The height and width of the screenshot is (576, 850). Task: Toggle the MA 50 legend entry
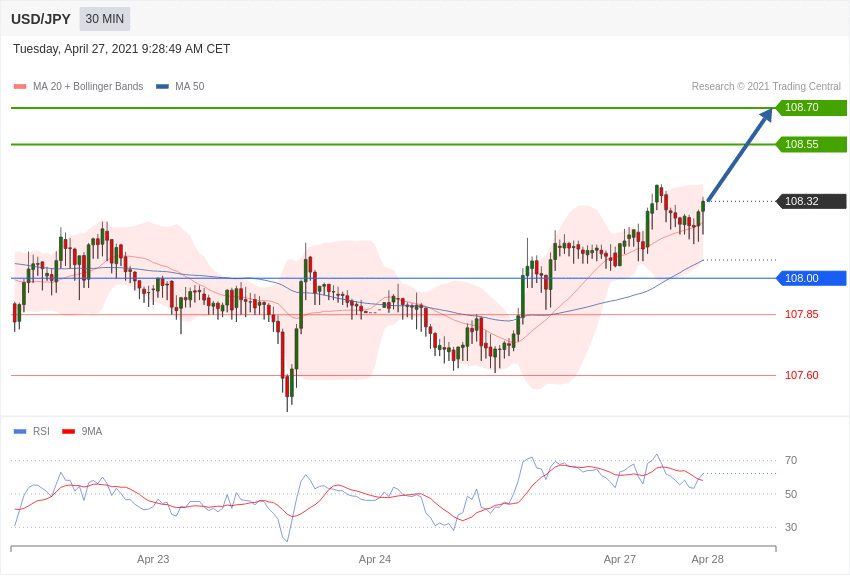pos(180,87)
